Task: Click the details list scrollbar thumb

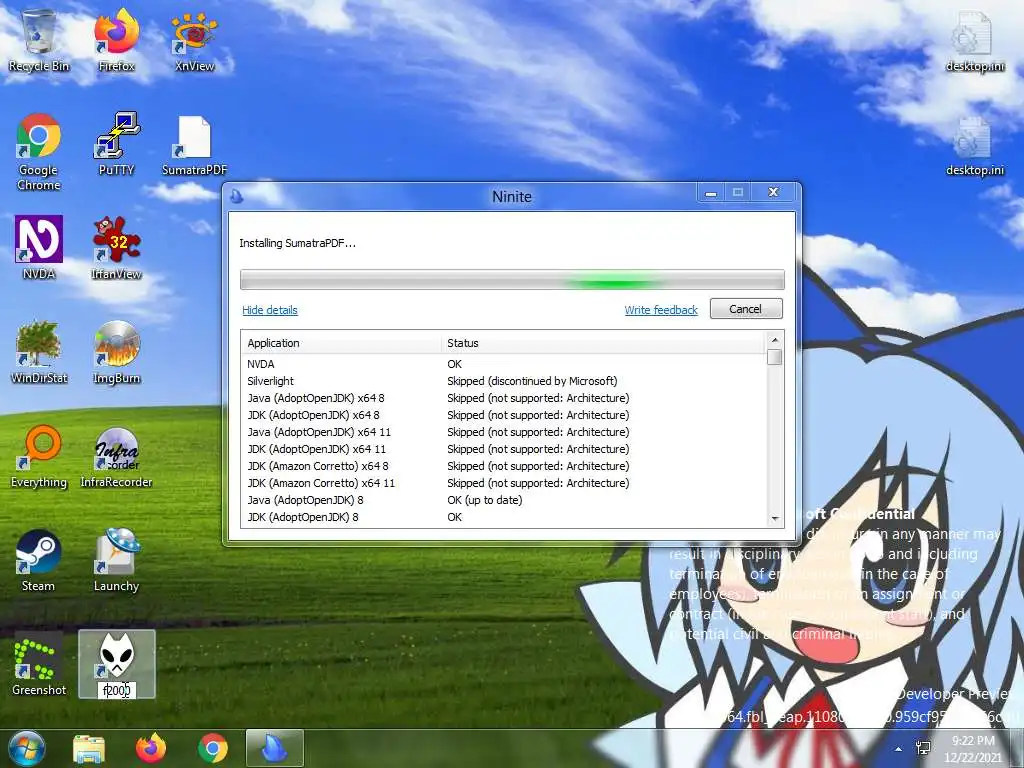Action: pyautogui.click(x=775, y=357)
